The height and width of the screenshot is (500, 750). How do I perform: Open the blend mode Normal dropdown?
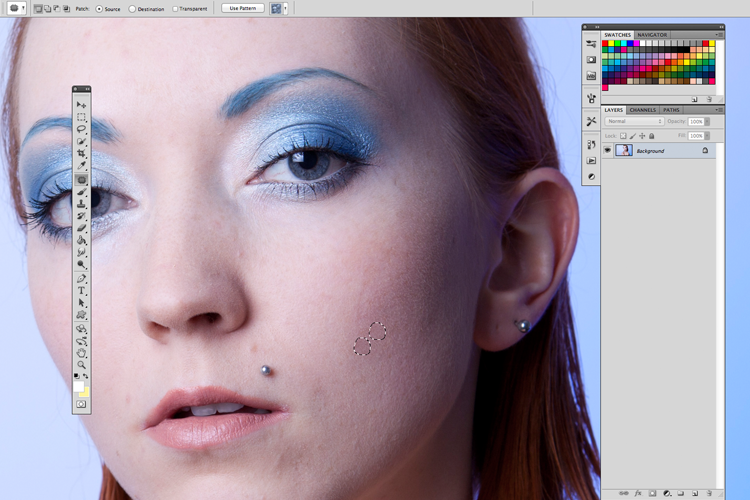(634, 122)
